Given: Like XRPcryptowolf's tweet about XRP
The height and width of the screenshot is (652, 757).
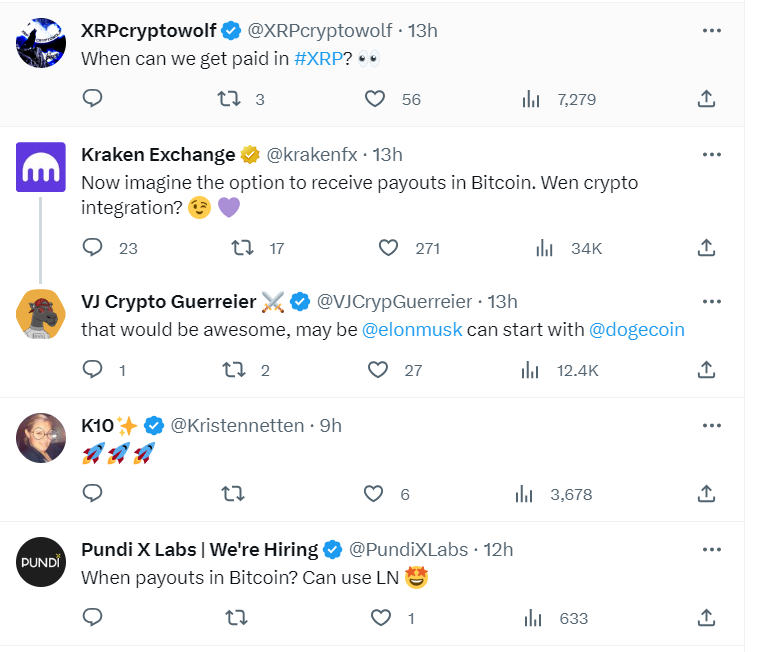Looking at the screenshot, I should (375, 99).
